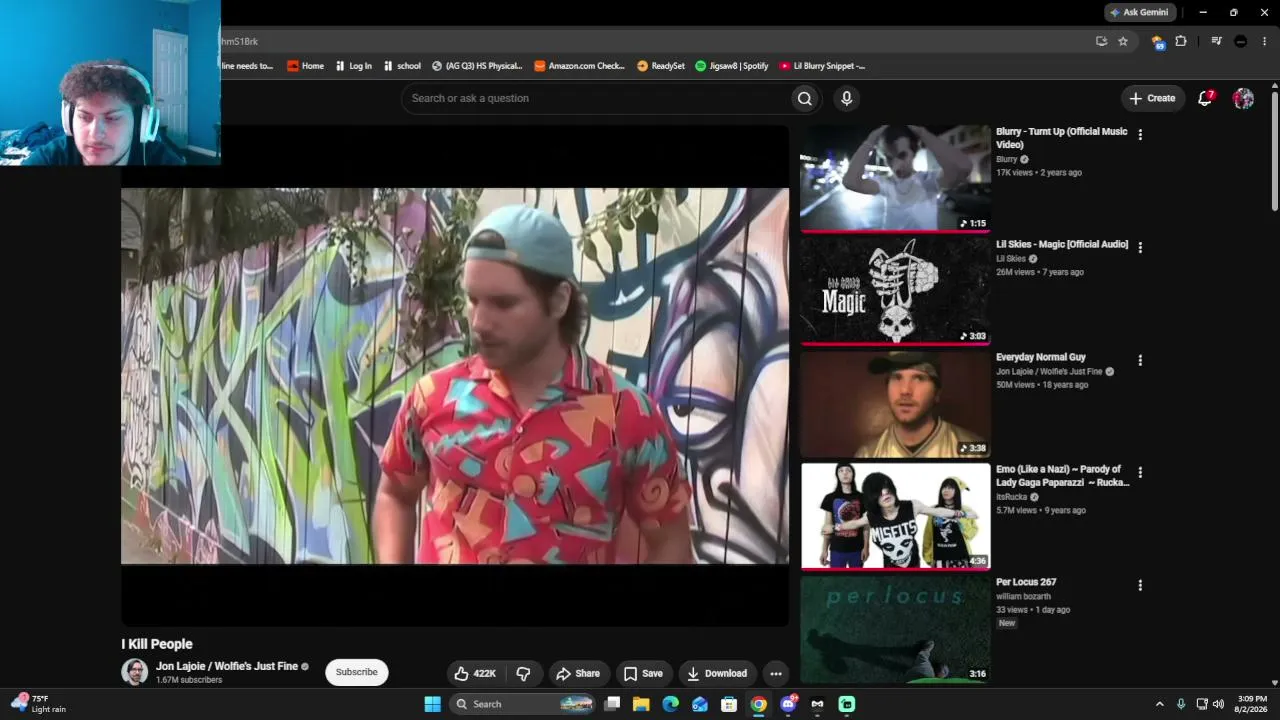Image resolution: width=1280 pixels, height=720 pixels.
Task: Open the Create menu button
Action: click(x=1152, y=98)
